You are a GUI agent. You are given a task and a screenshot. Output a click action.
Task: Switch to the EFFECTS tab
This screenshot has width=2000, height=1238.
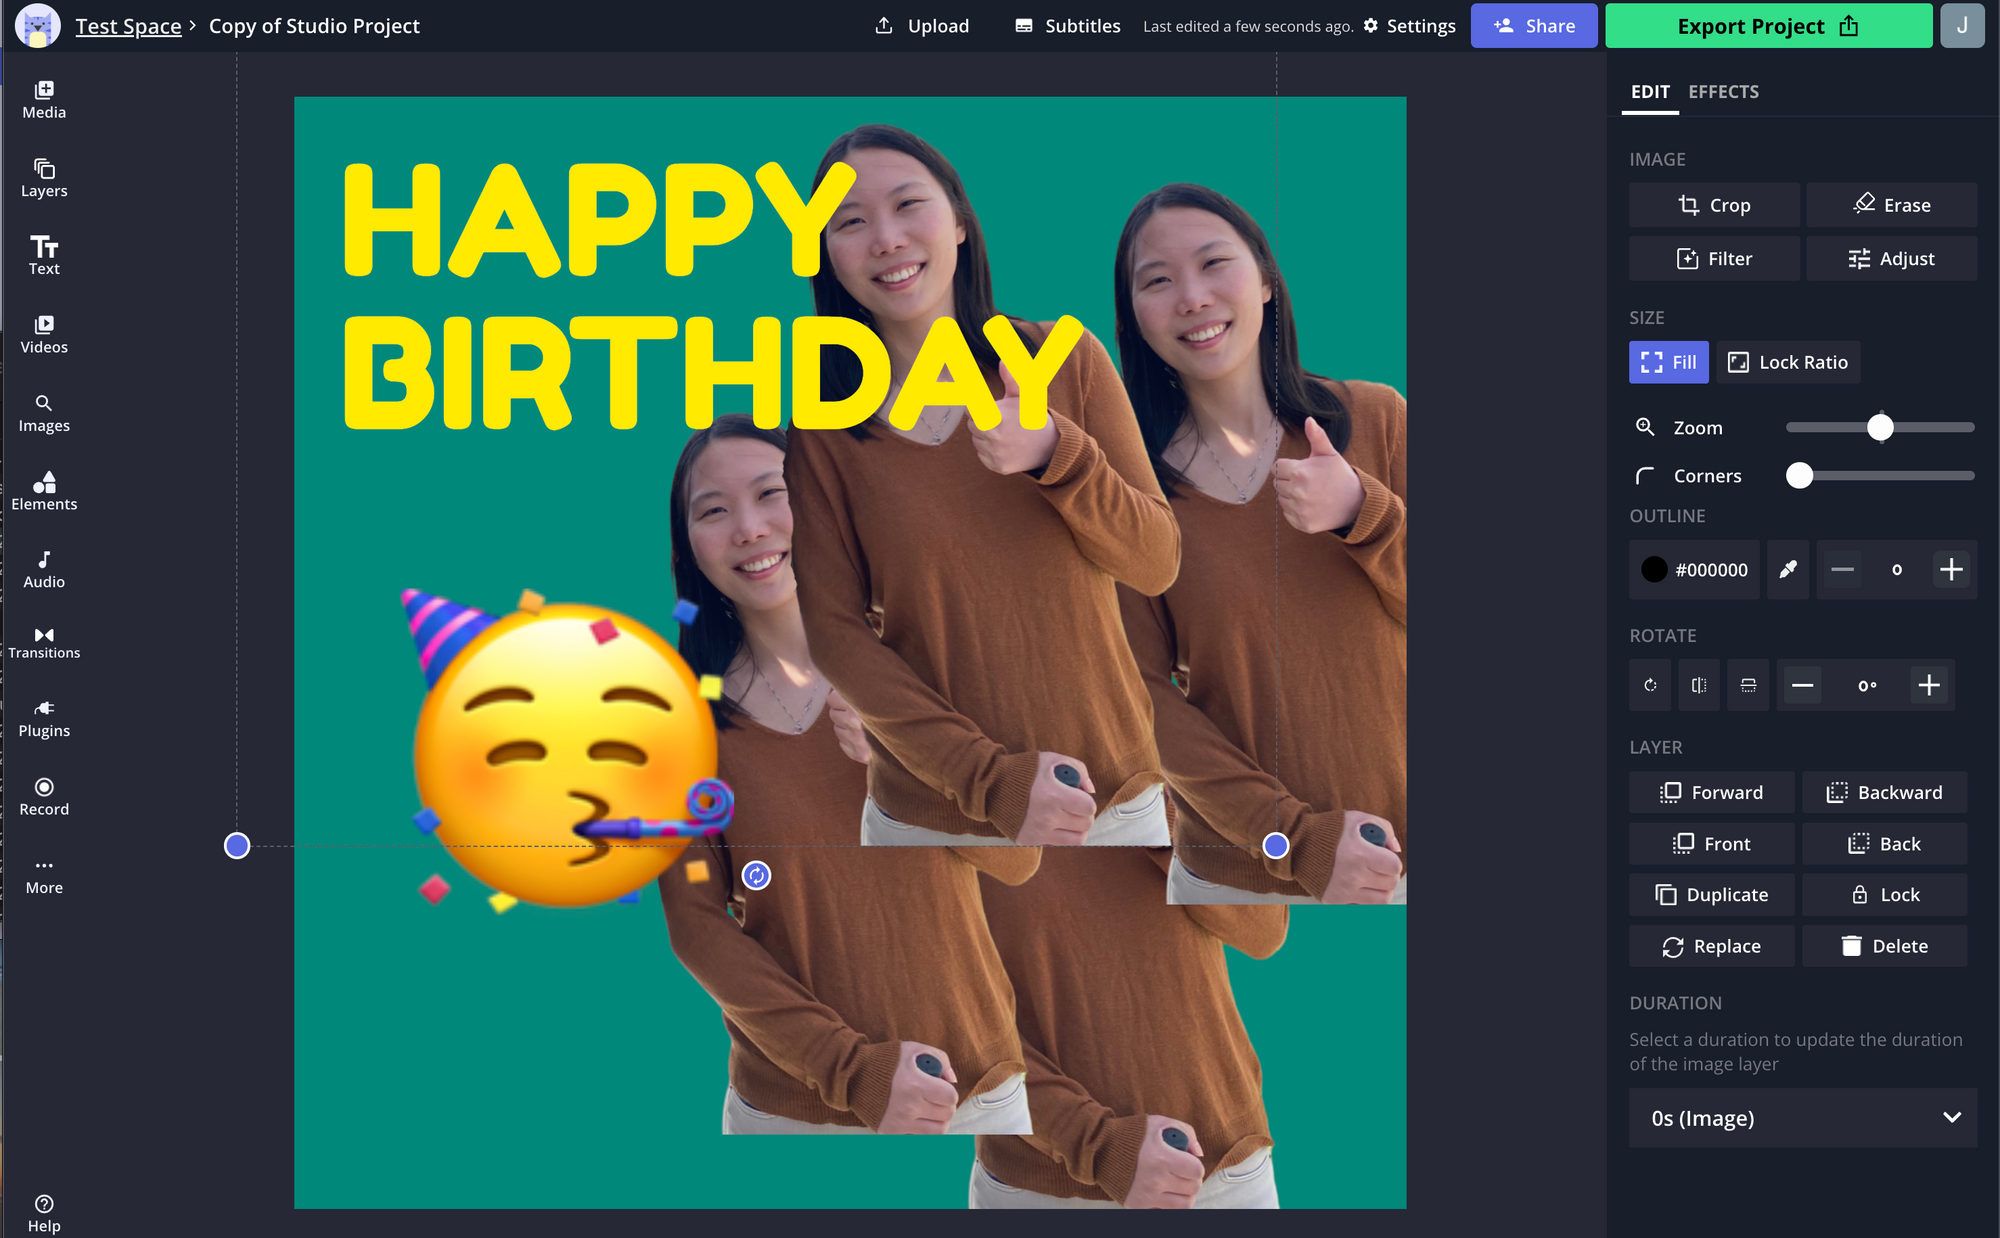pos(1723,92)
